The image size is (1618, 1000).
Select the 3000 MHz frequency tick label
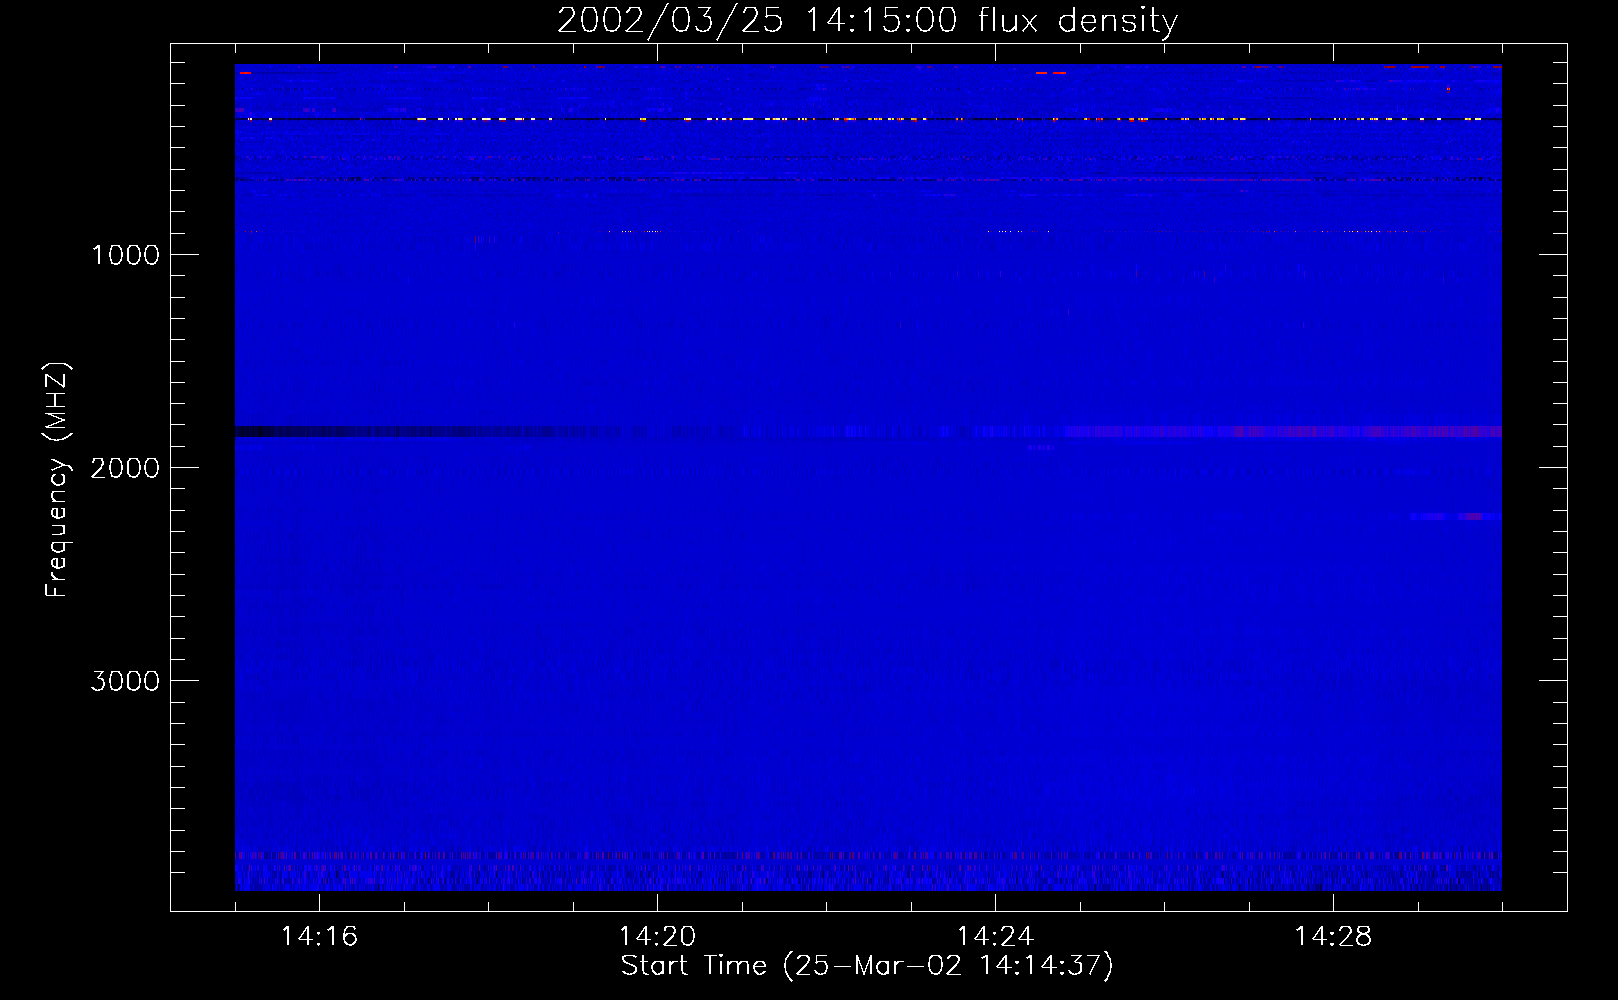[x=125, y=681]
